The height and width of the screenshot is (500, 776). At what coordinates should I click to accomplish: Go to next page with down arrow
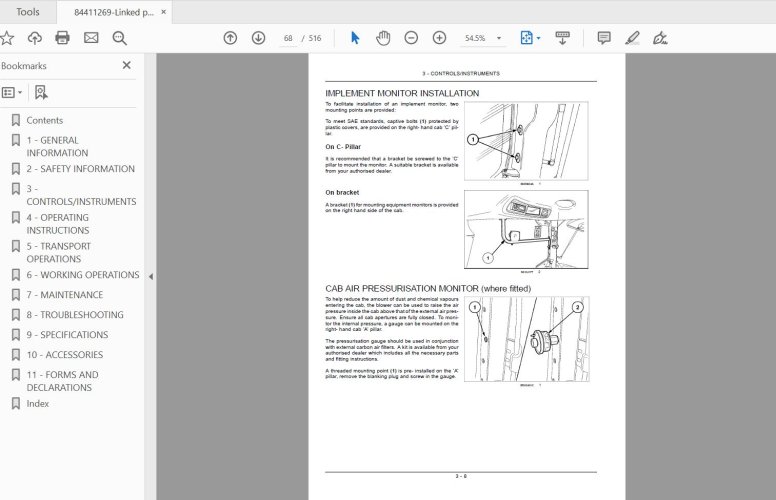coord(258,38)
